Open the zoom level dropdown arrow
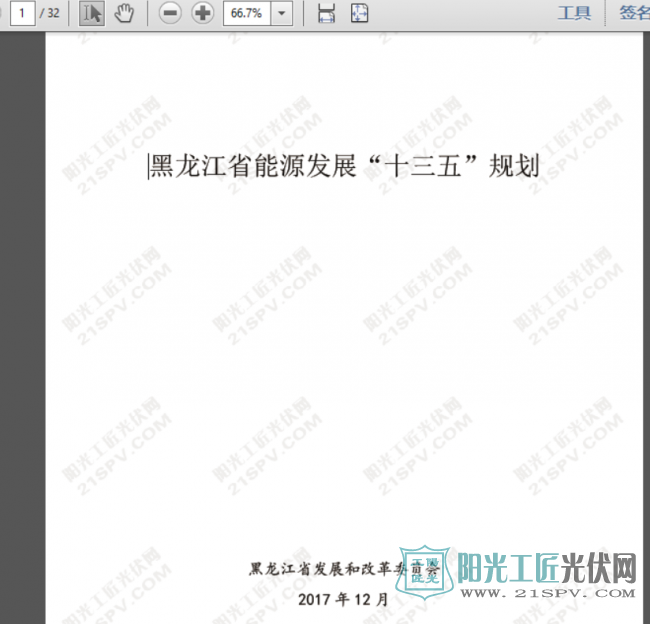 click(x=284, y=13)
